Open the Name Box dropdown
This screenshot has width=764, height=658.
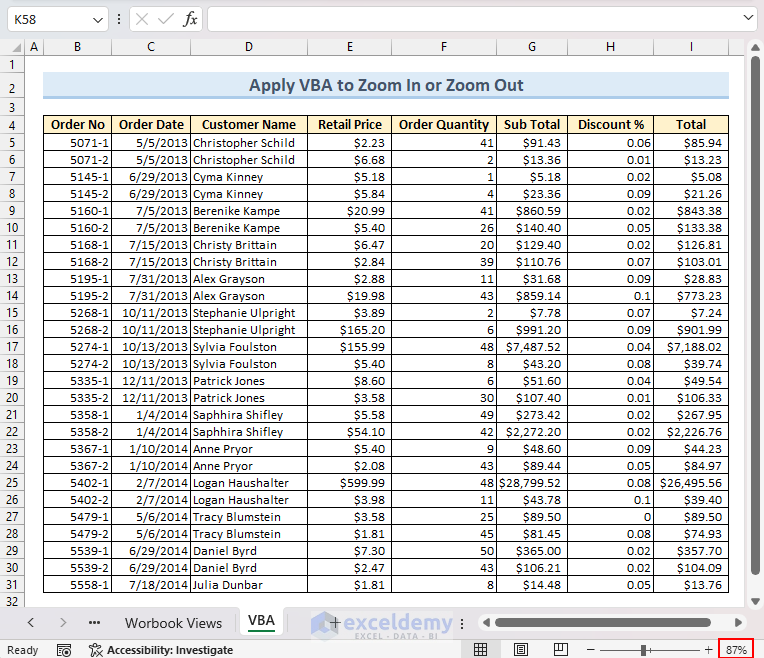97,19
